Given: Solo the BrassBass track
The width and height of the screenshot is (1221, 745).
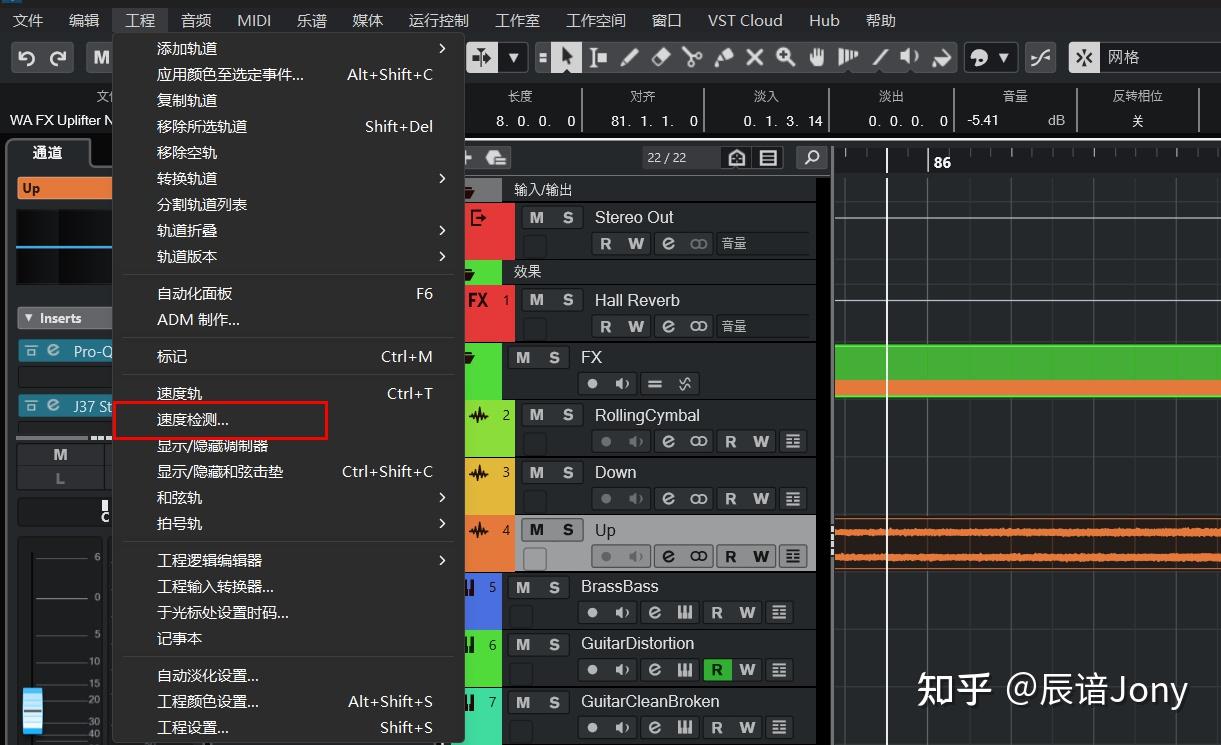Looking at the screenshot, I should [554, 587].
